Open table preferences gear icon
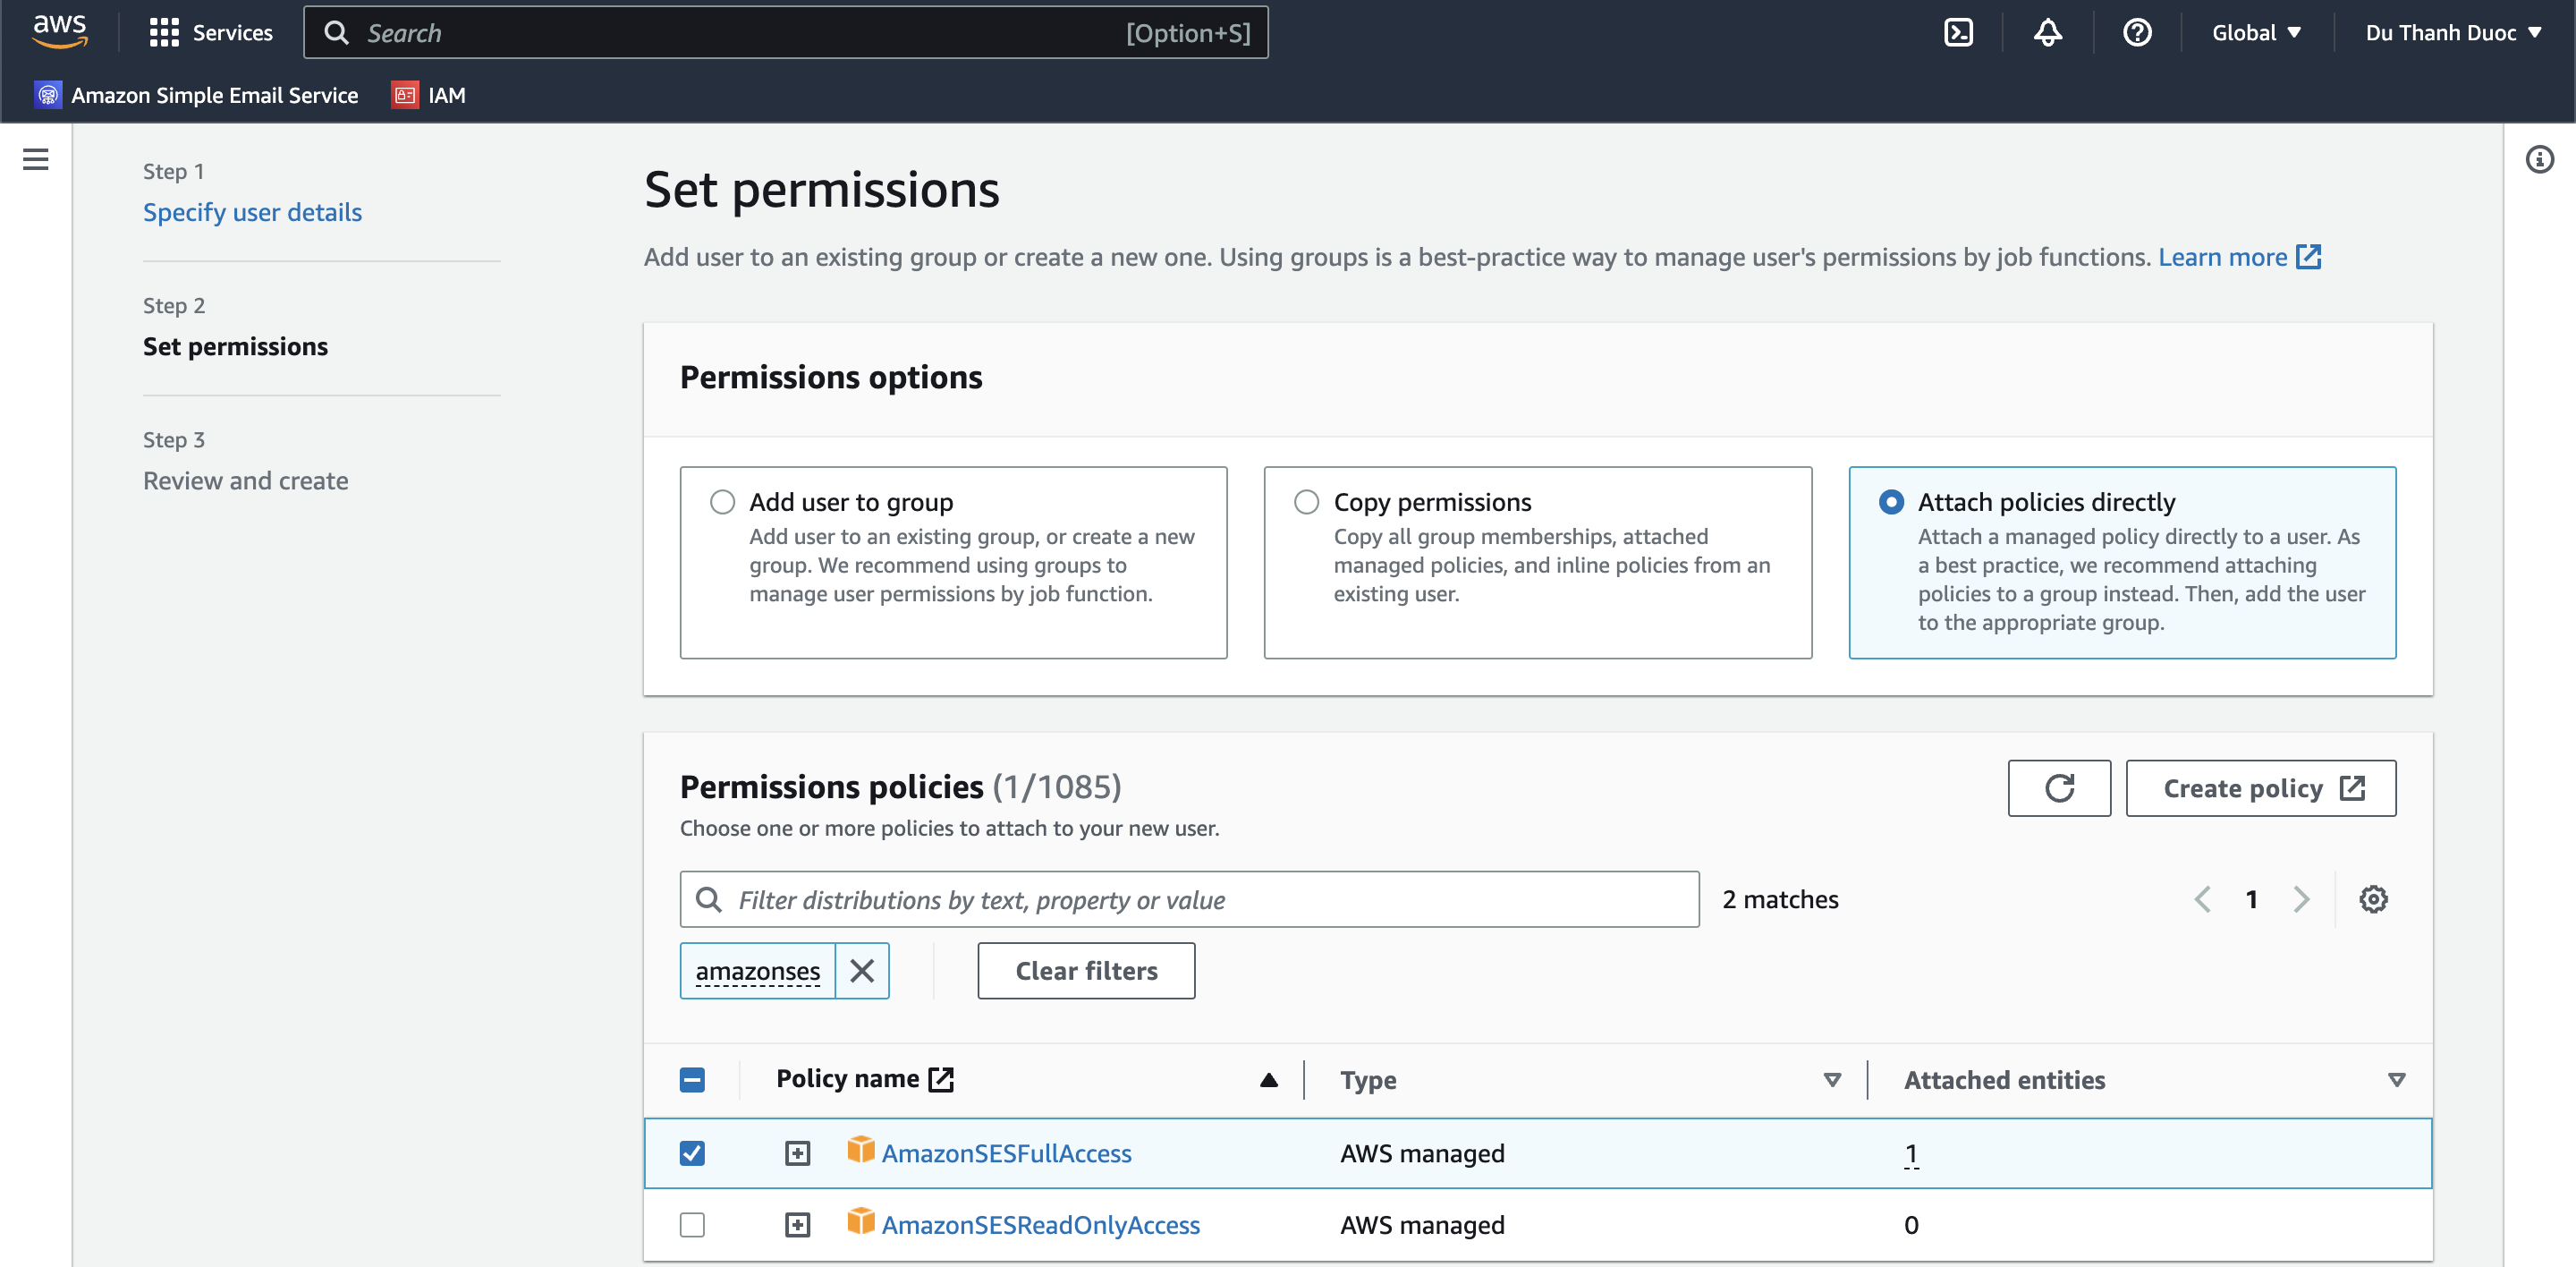Viewport: 2576px width, 1267px height. click(2373, 899)
